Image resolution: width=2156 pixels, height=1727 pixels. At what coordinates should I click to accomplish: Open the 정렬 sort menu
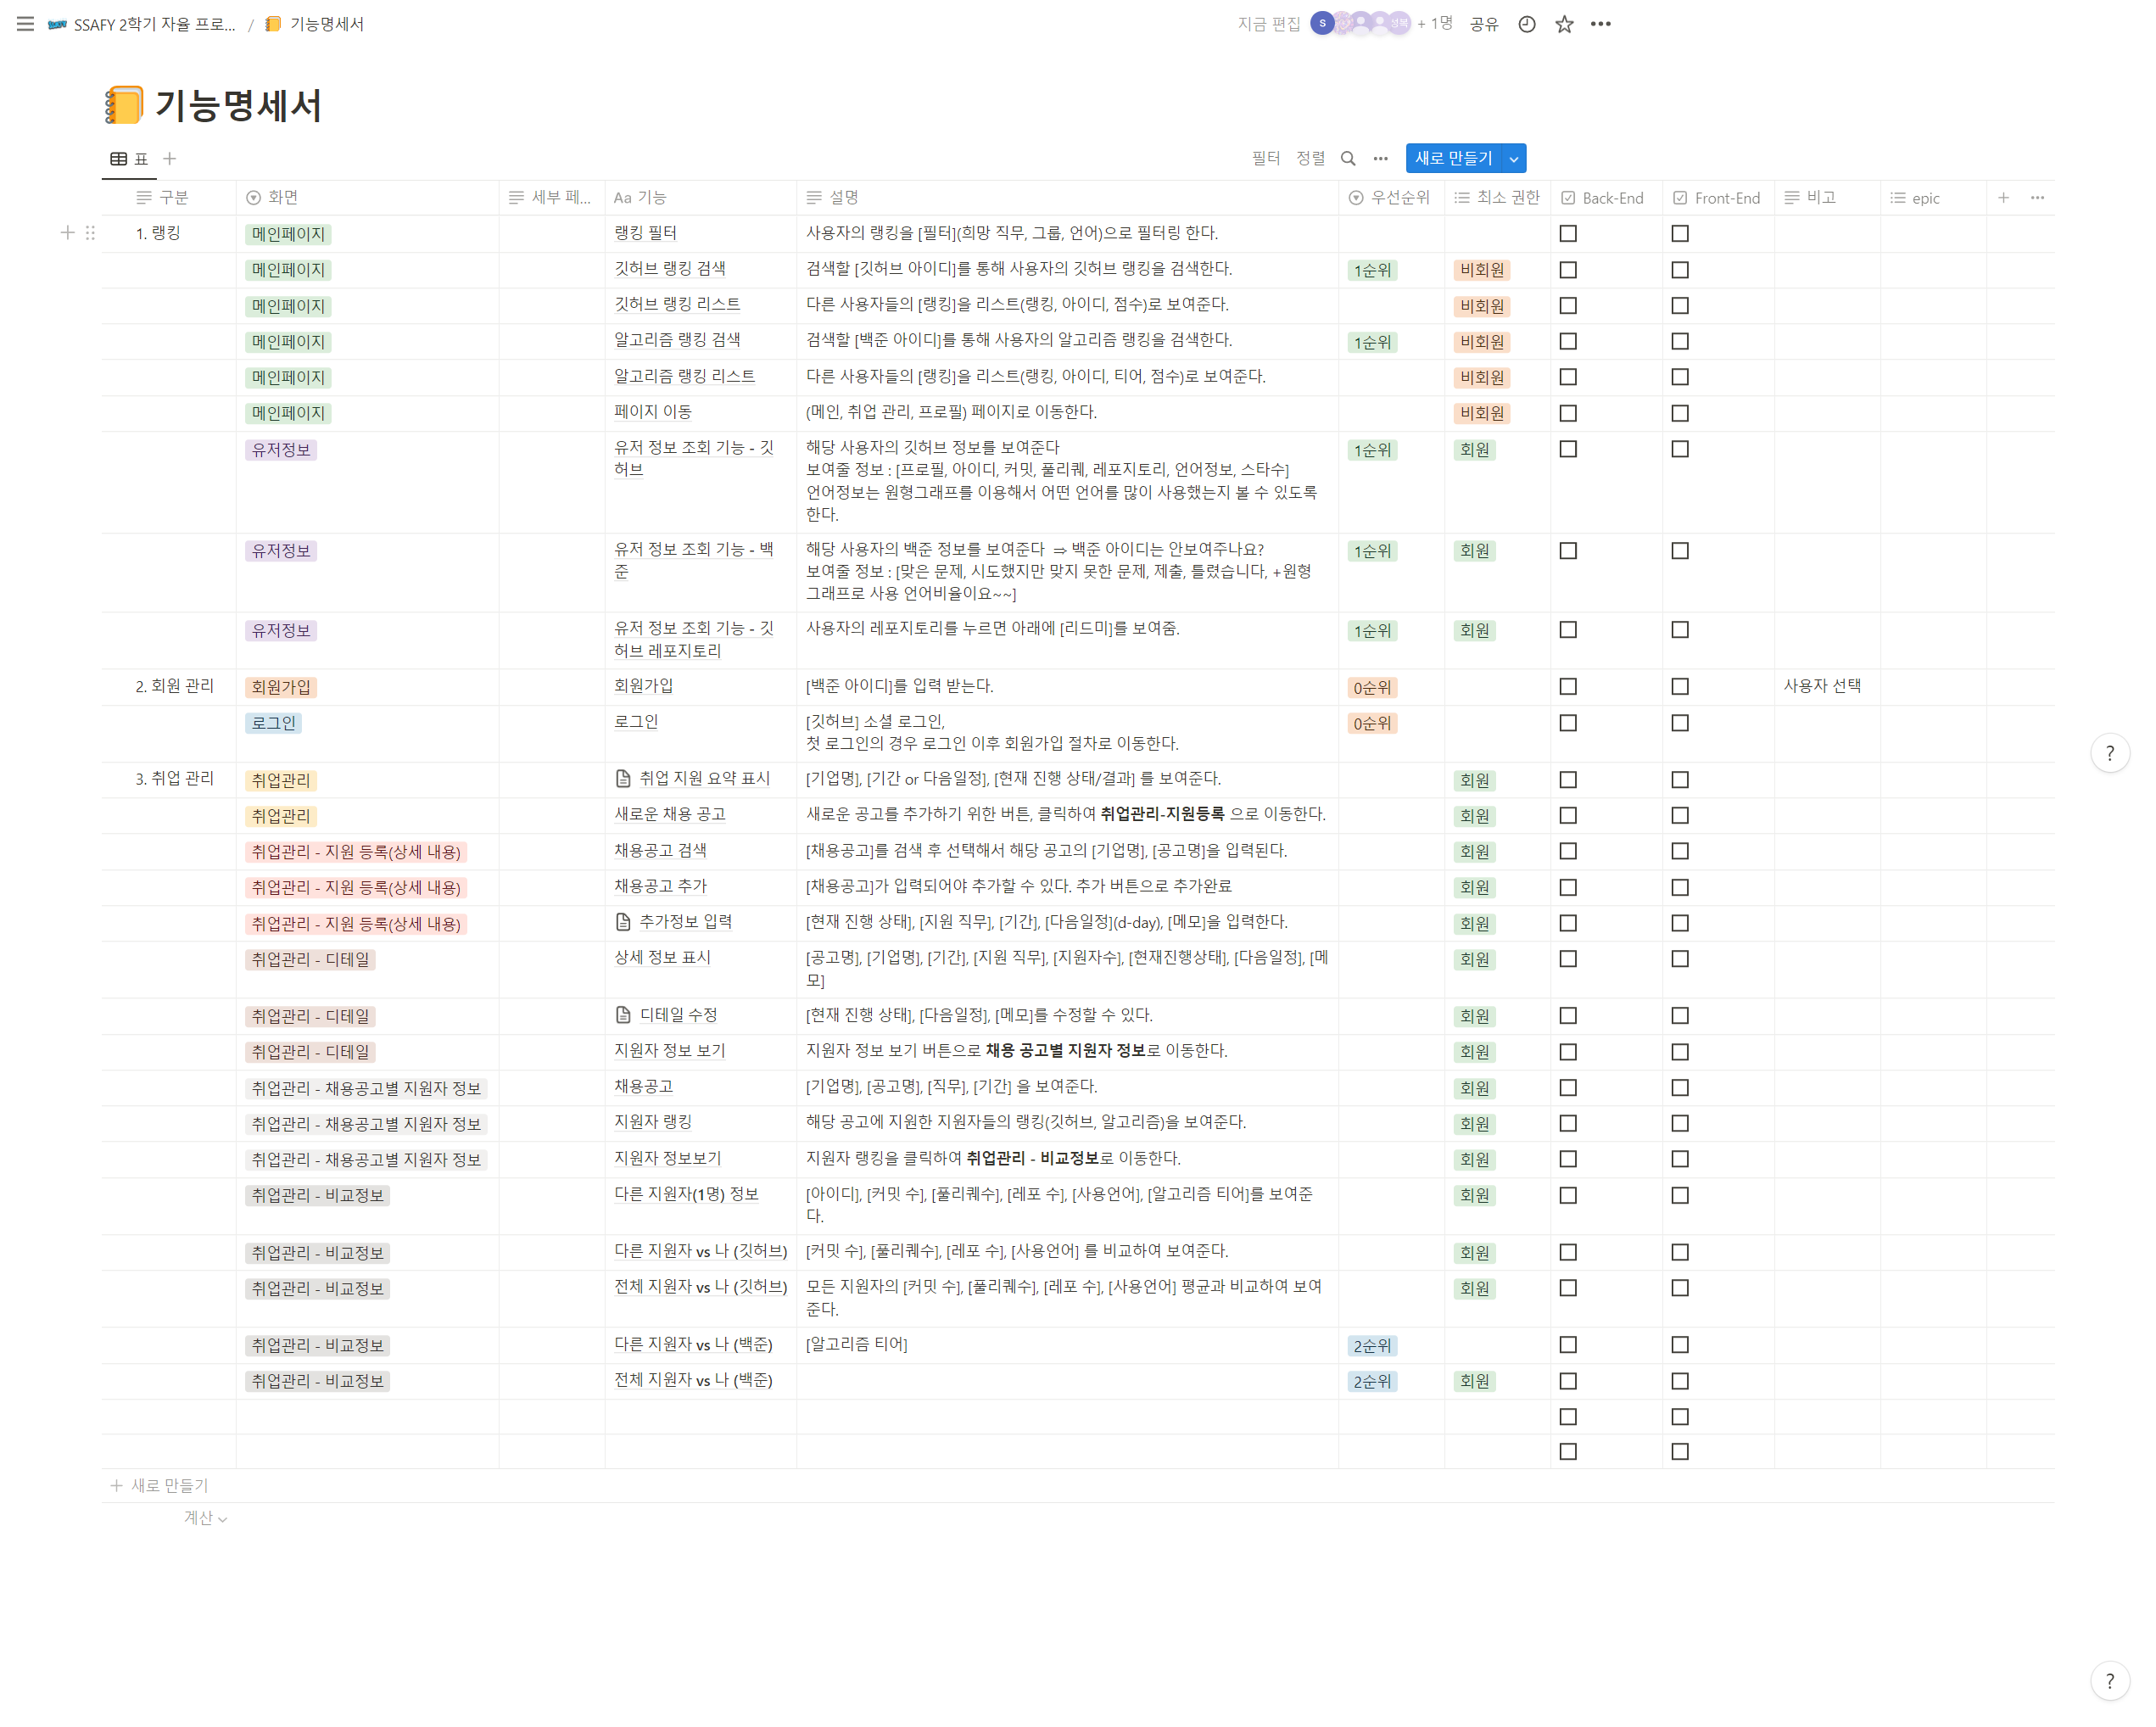(1310, 158)
